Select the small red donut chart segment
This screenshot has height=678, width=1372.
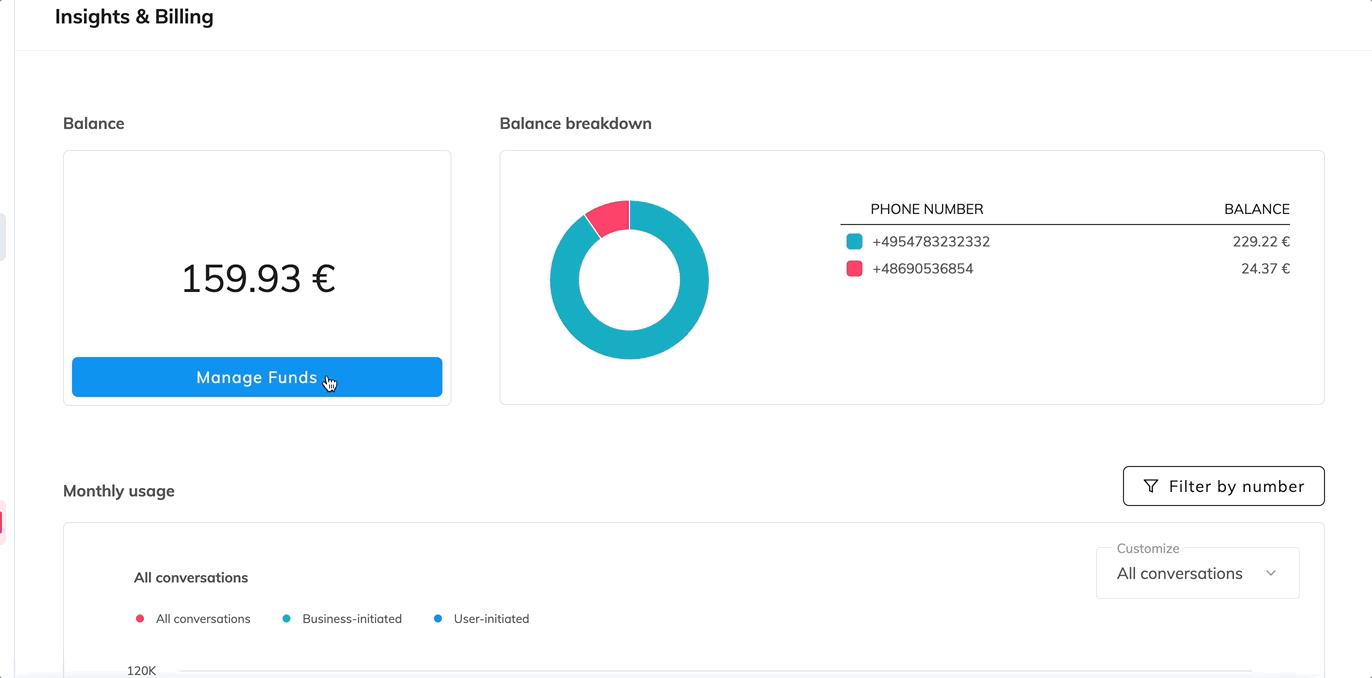point(609,216)
